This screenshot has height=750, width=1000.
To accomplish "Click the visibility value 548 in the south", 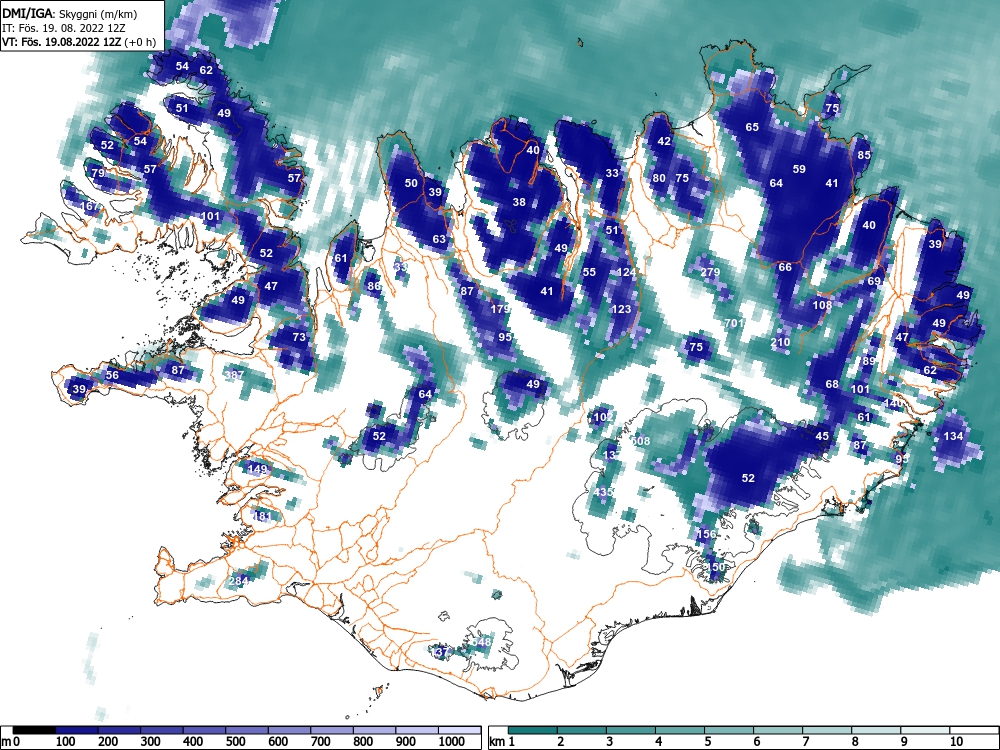I will pos(482,642).
